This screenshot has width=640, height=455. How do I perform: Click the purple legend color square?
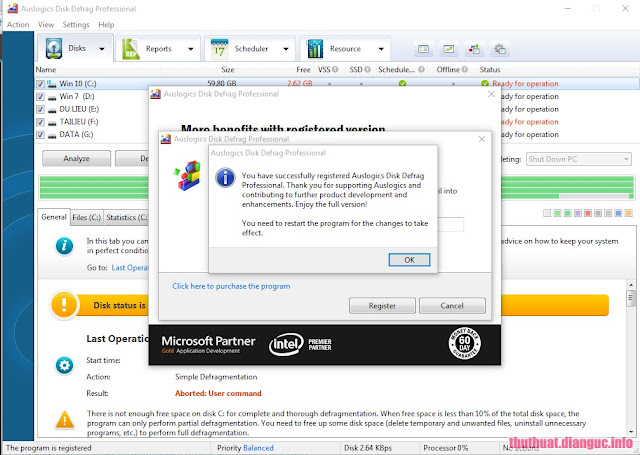[x=578, y=213]
